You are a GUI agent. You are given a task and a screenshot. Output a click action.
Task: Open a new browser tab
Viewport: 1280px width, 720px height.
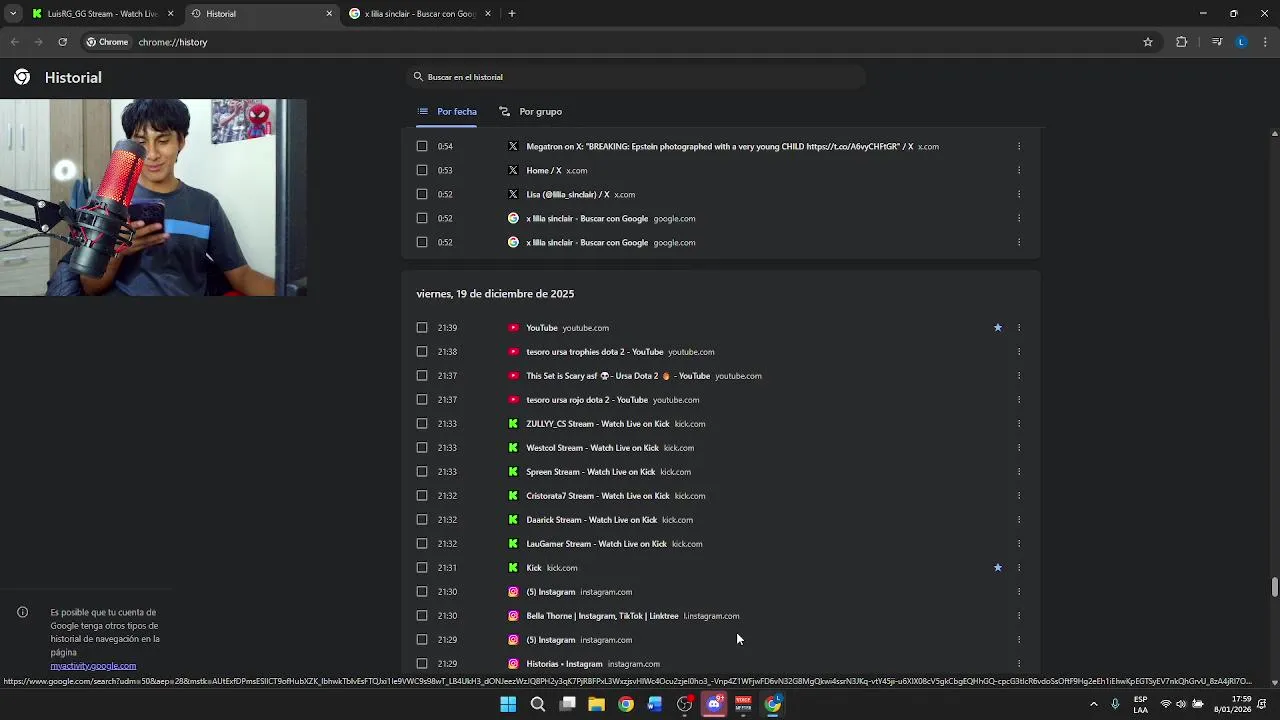pos(511,14)
